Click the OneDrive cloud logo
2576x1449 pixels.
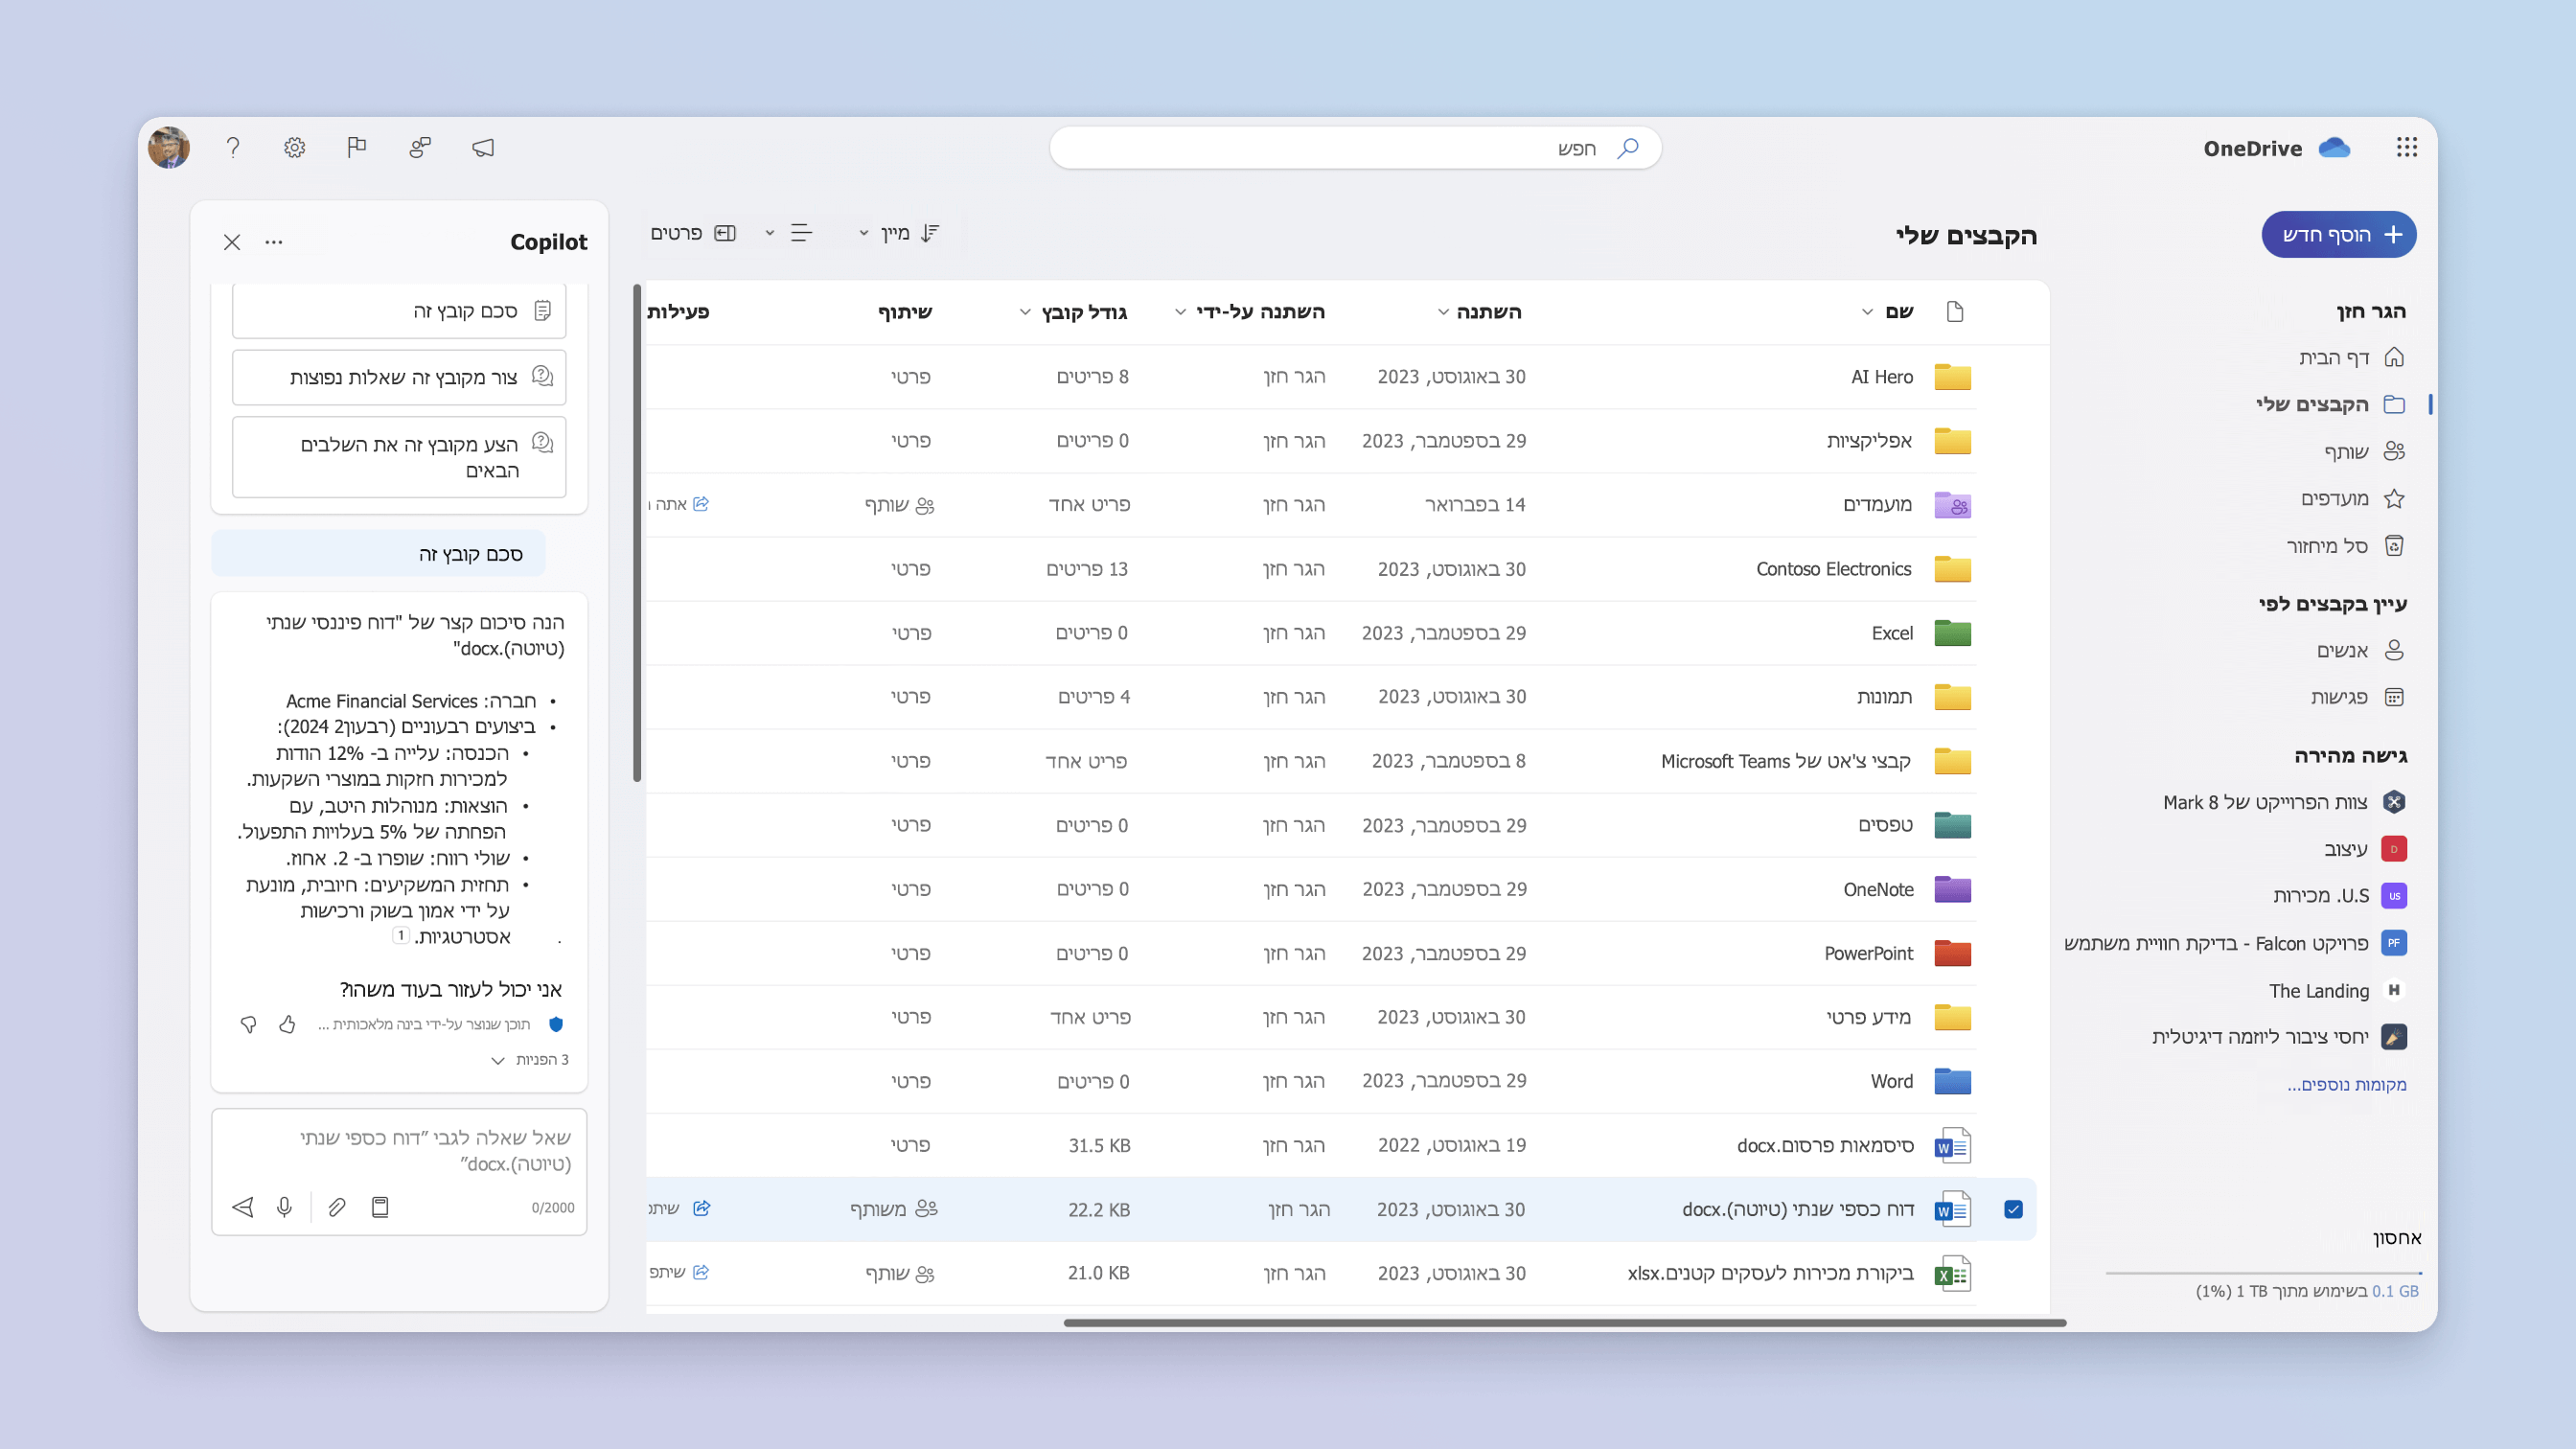pyautogui.click(x=2334, y=148)
